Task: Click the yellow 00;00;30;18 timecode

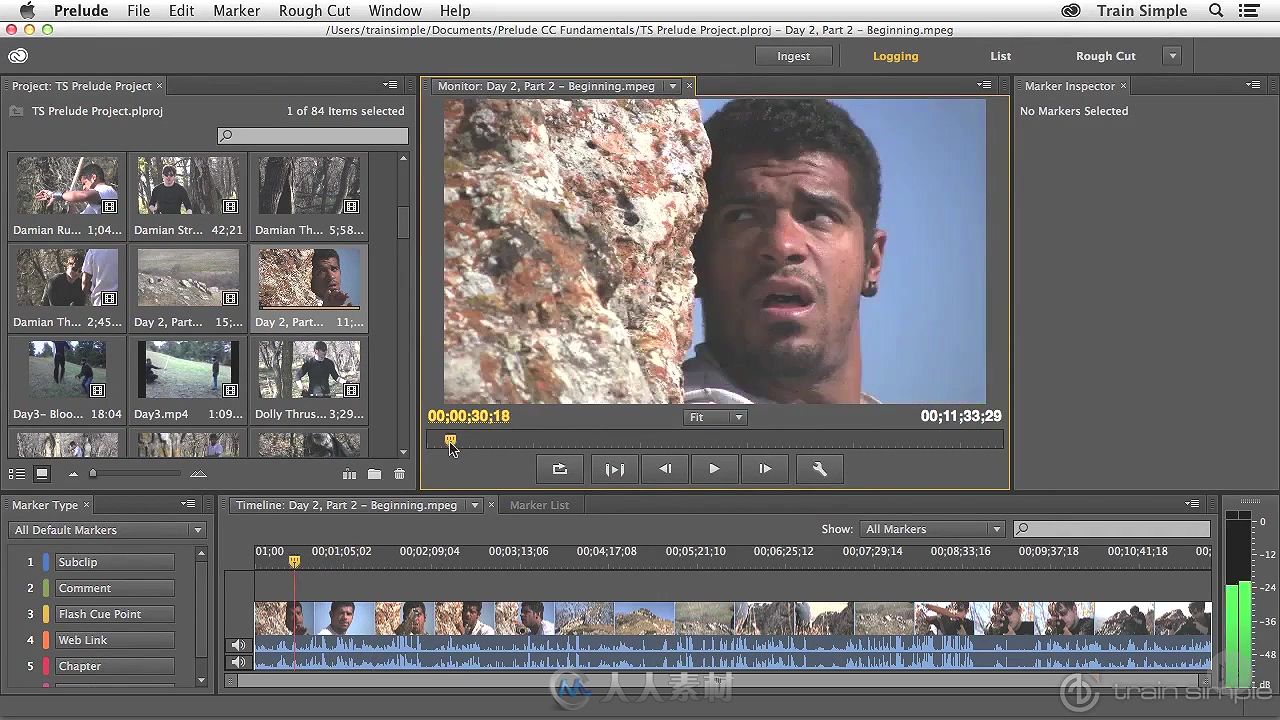Action: 469,416
